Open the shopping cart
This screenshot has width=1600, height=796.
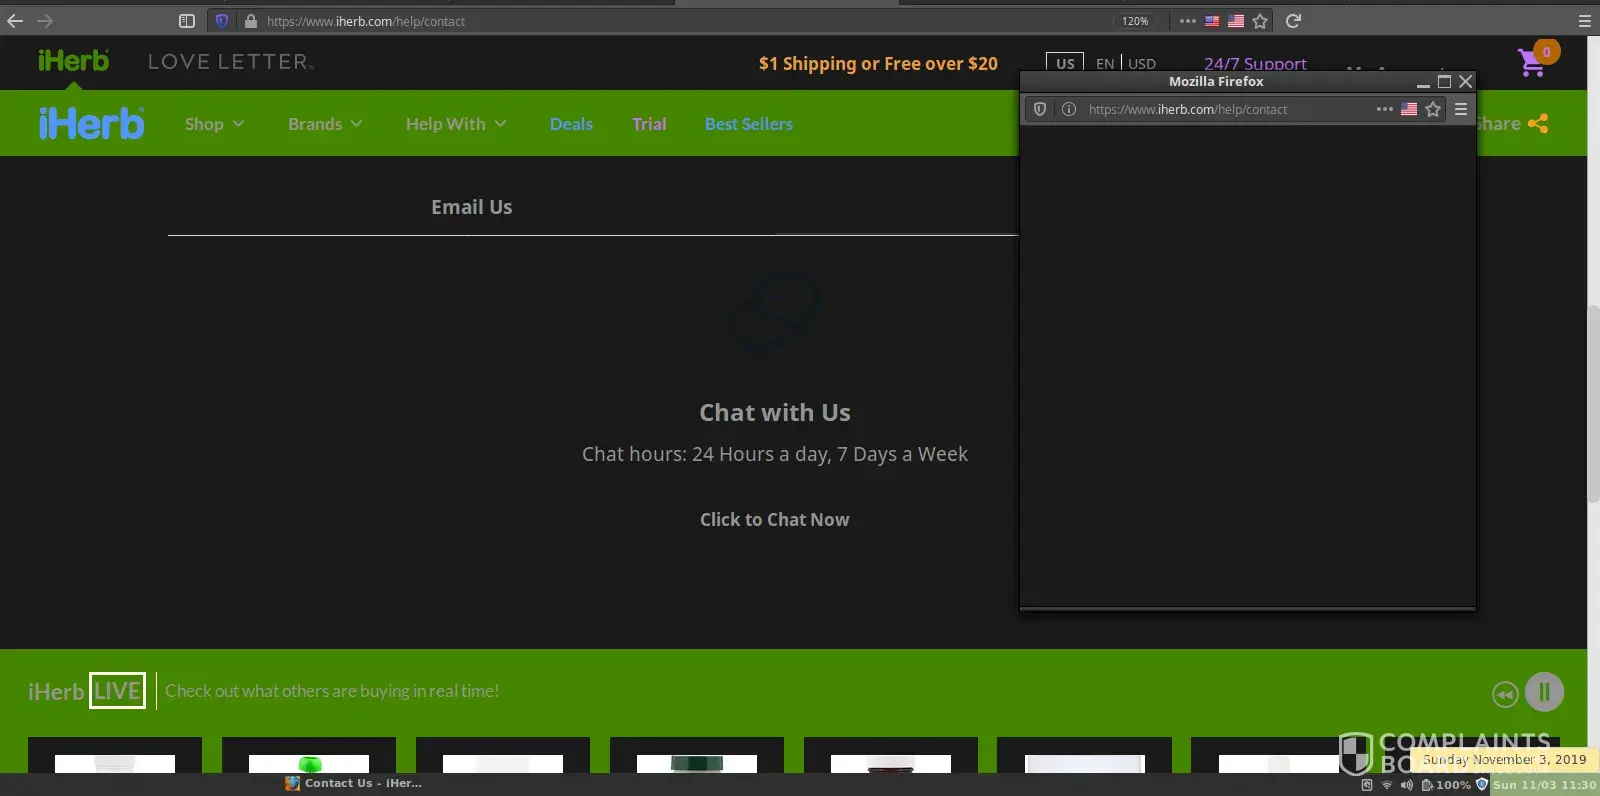pyautogui.click(x=1535, y=60)
